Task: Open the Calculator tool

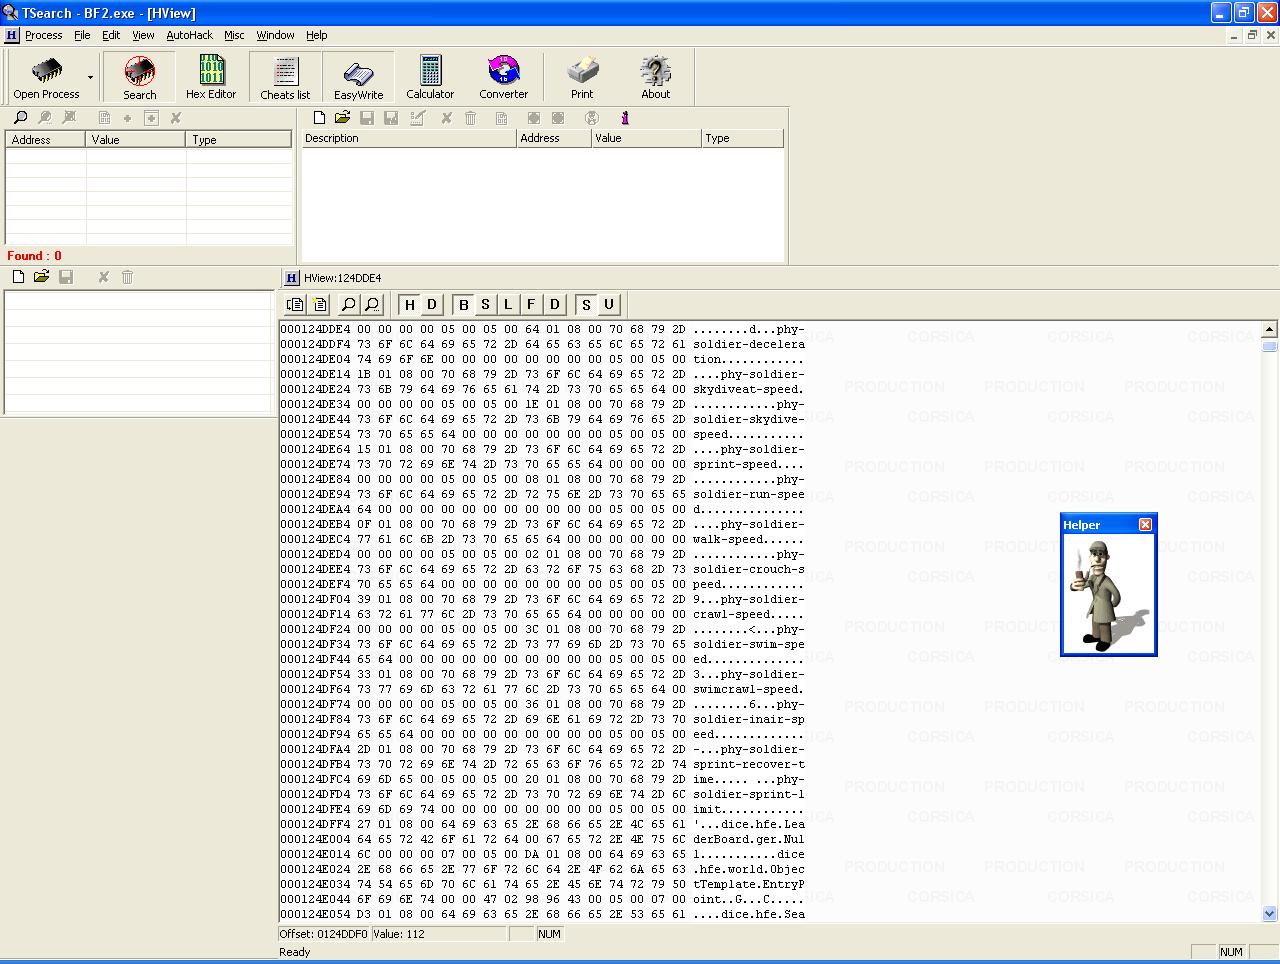Action: 430,77
